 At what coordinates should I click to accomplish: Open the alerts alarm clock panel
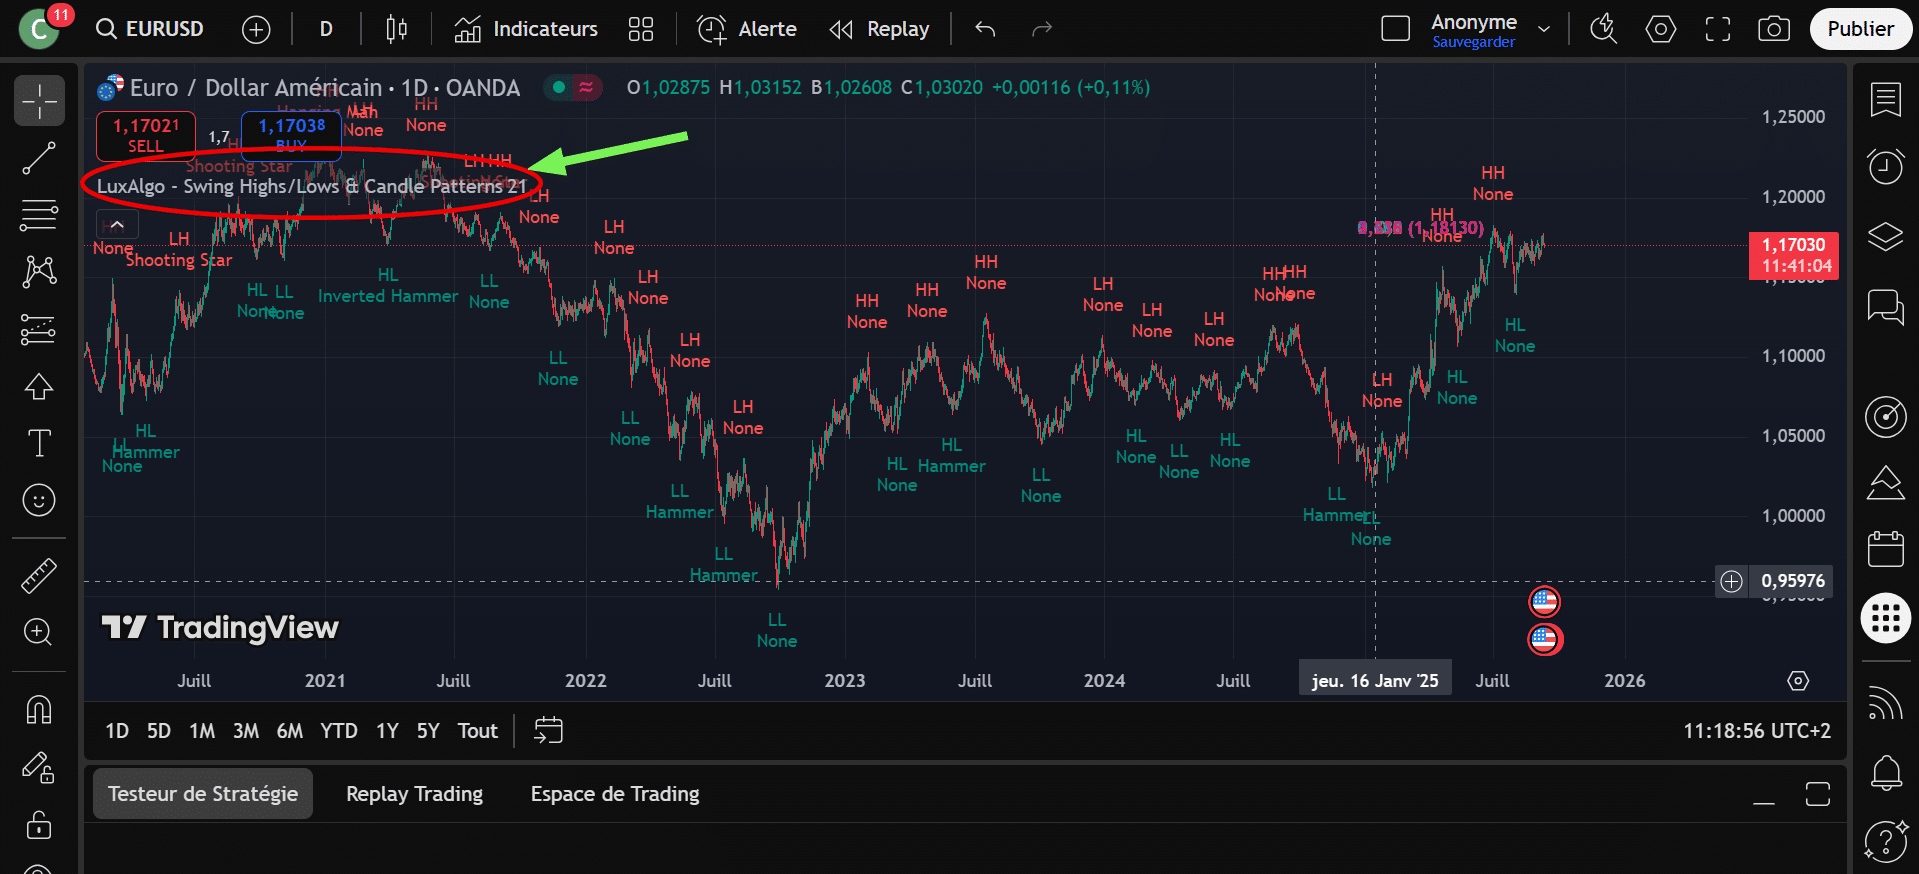point(1885,166)
